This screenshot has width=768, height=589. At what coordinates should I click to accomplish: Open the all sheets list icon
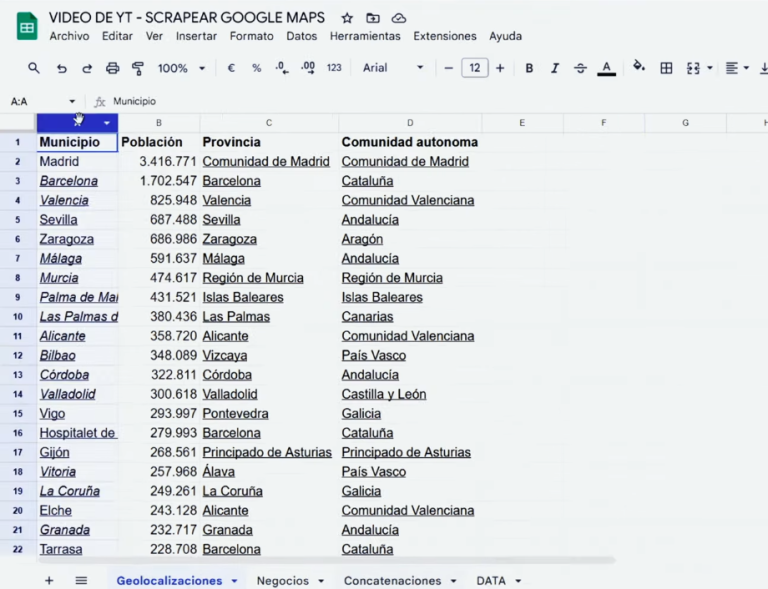coord(81,580)
